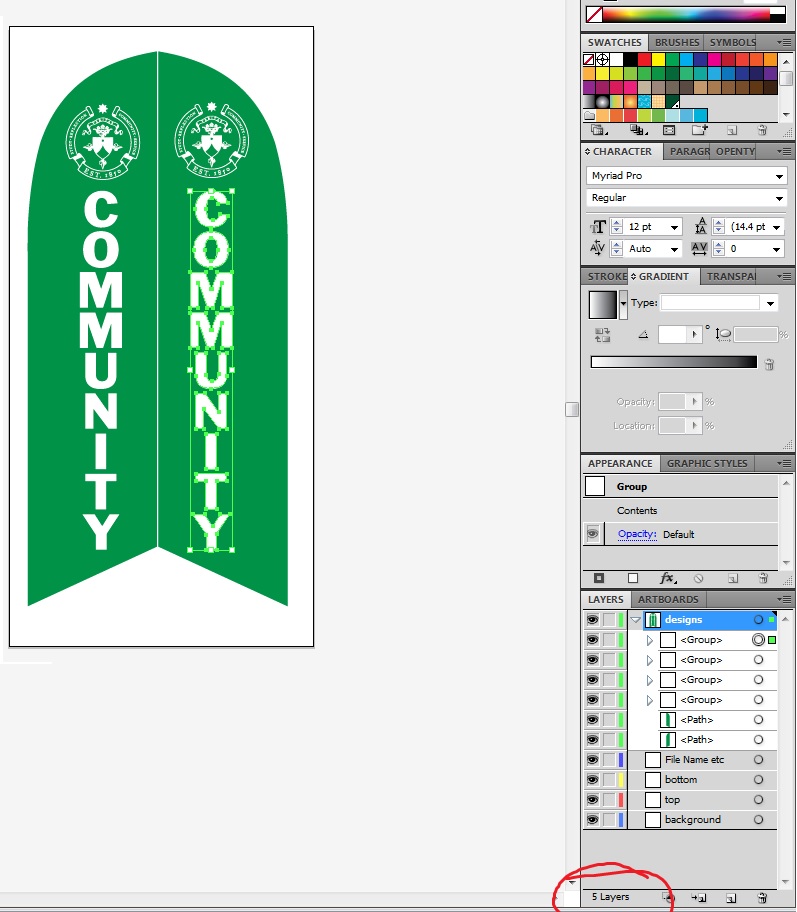The width and height of the screenshot is (797, 912).
Task: Open the gradient Type dropdown
Action: 770,304
